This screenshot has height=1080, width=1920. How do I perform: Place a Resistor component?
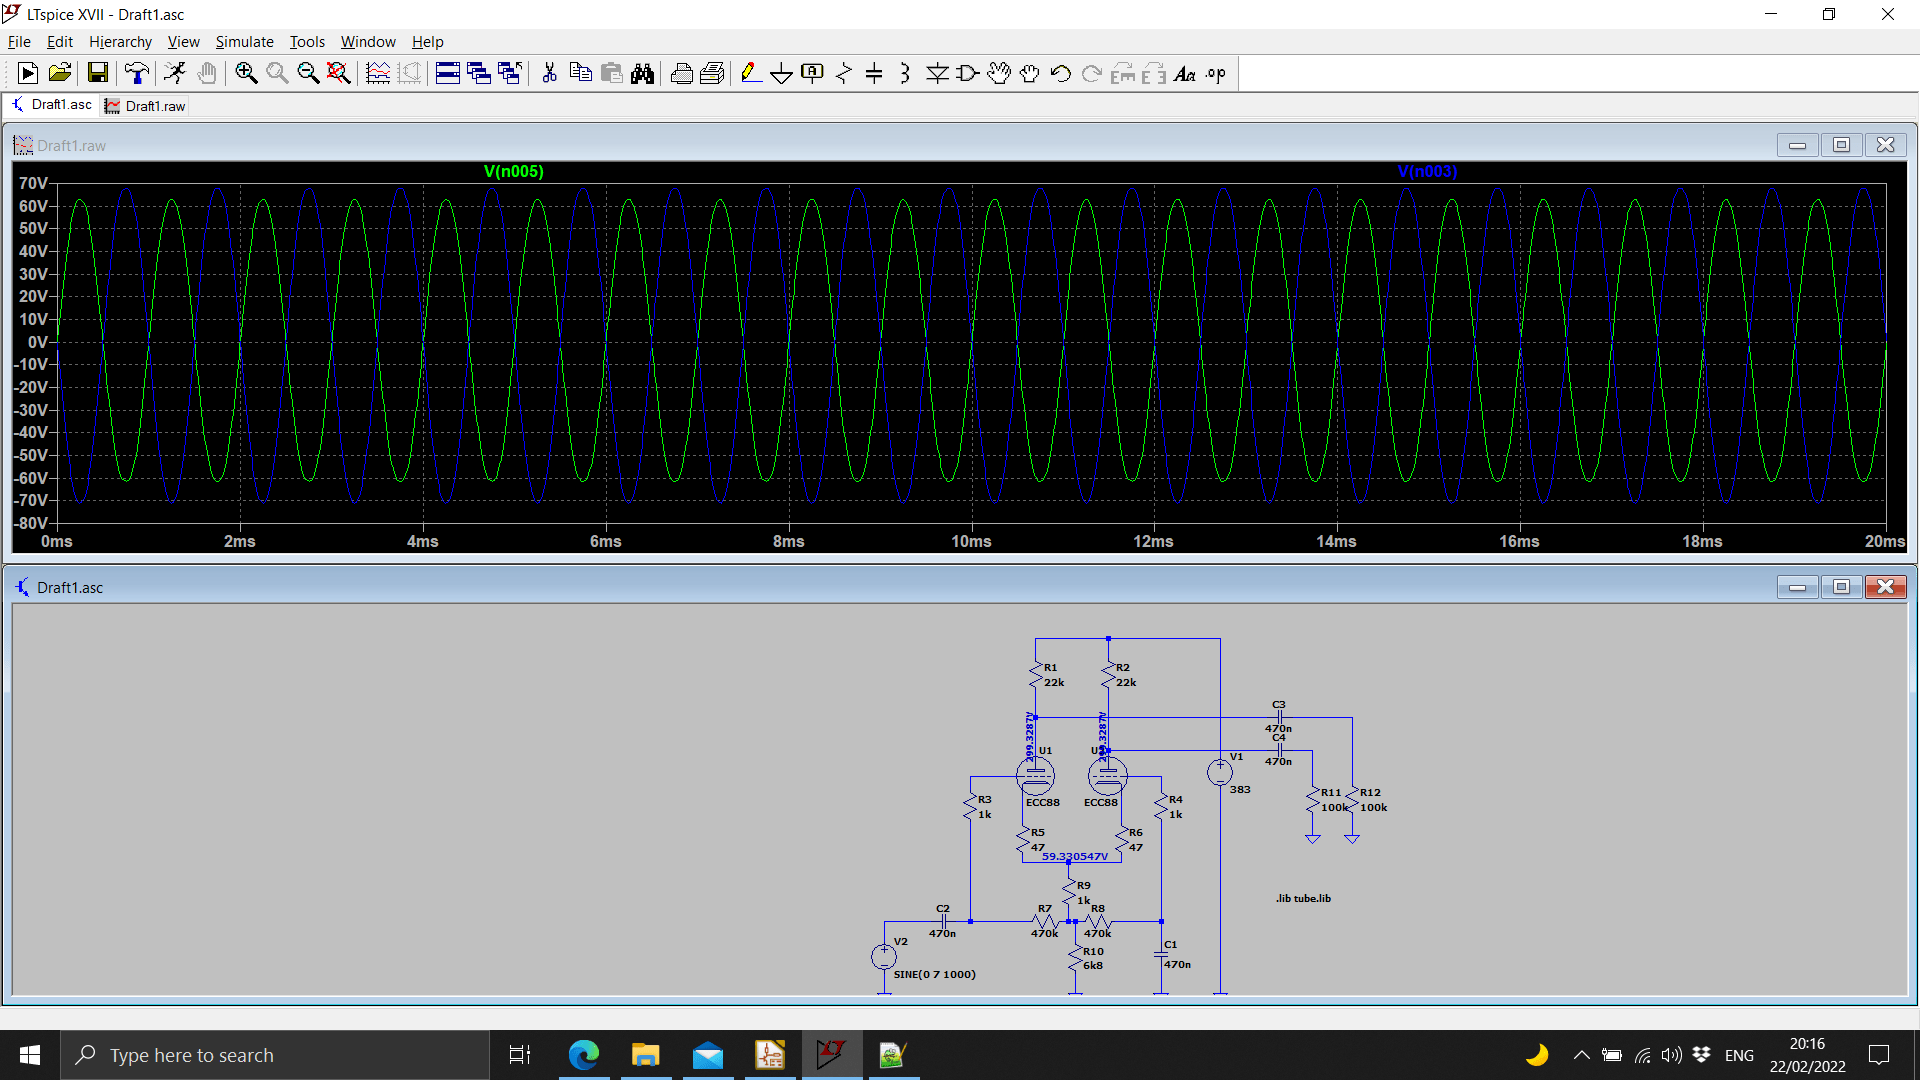coord(844,73)
